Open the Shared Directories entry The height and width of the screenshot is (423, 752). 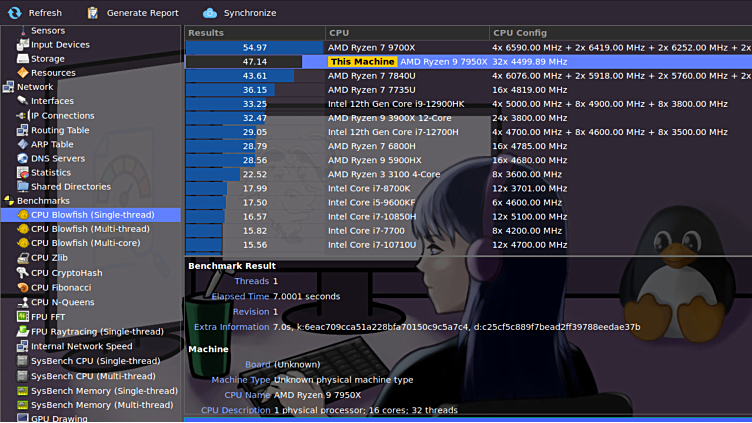point(70,186)
